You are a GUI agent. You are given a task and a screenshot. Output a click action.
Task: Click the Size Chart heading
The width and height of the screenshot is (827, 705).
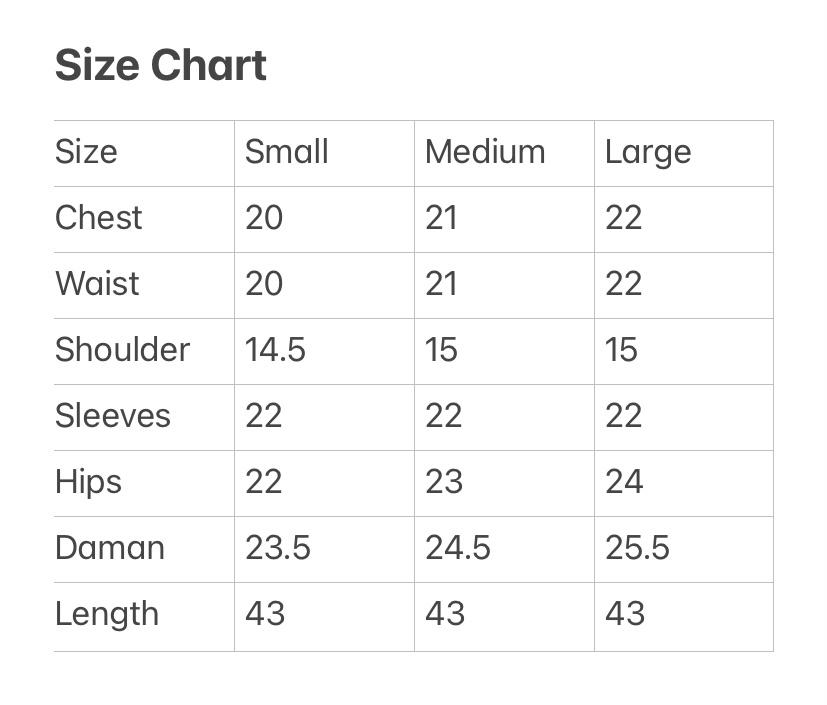tap(160, 66)
